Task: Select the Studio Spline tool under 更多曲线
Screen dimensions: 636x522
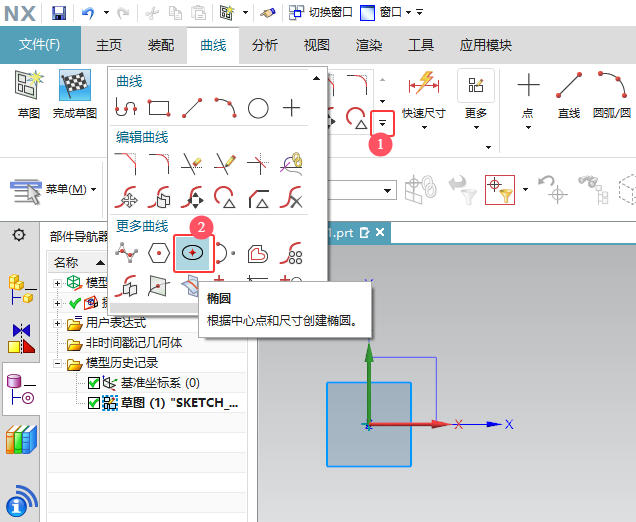Action: click(126, 253)
